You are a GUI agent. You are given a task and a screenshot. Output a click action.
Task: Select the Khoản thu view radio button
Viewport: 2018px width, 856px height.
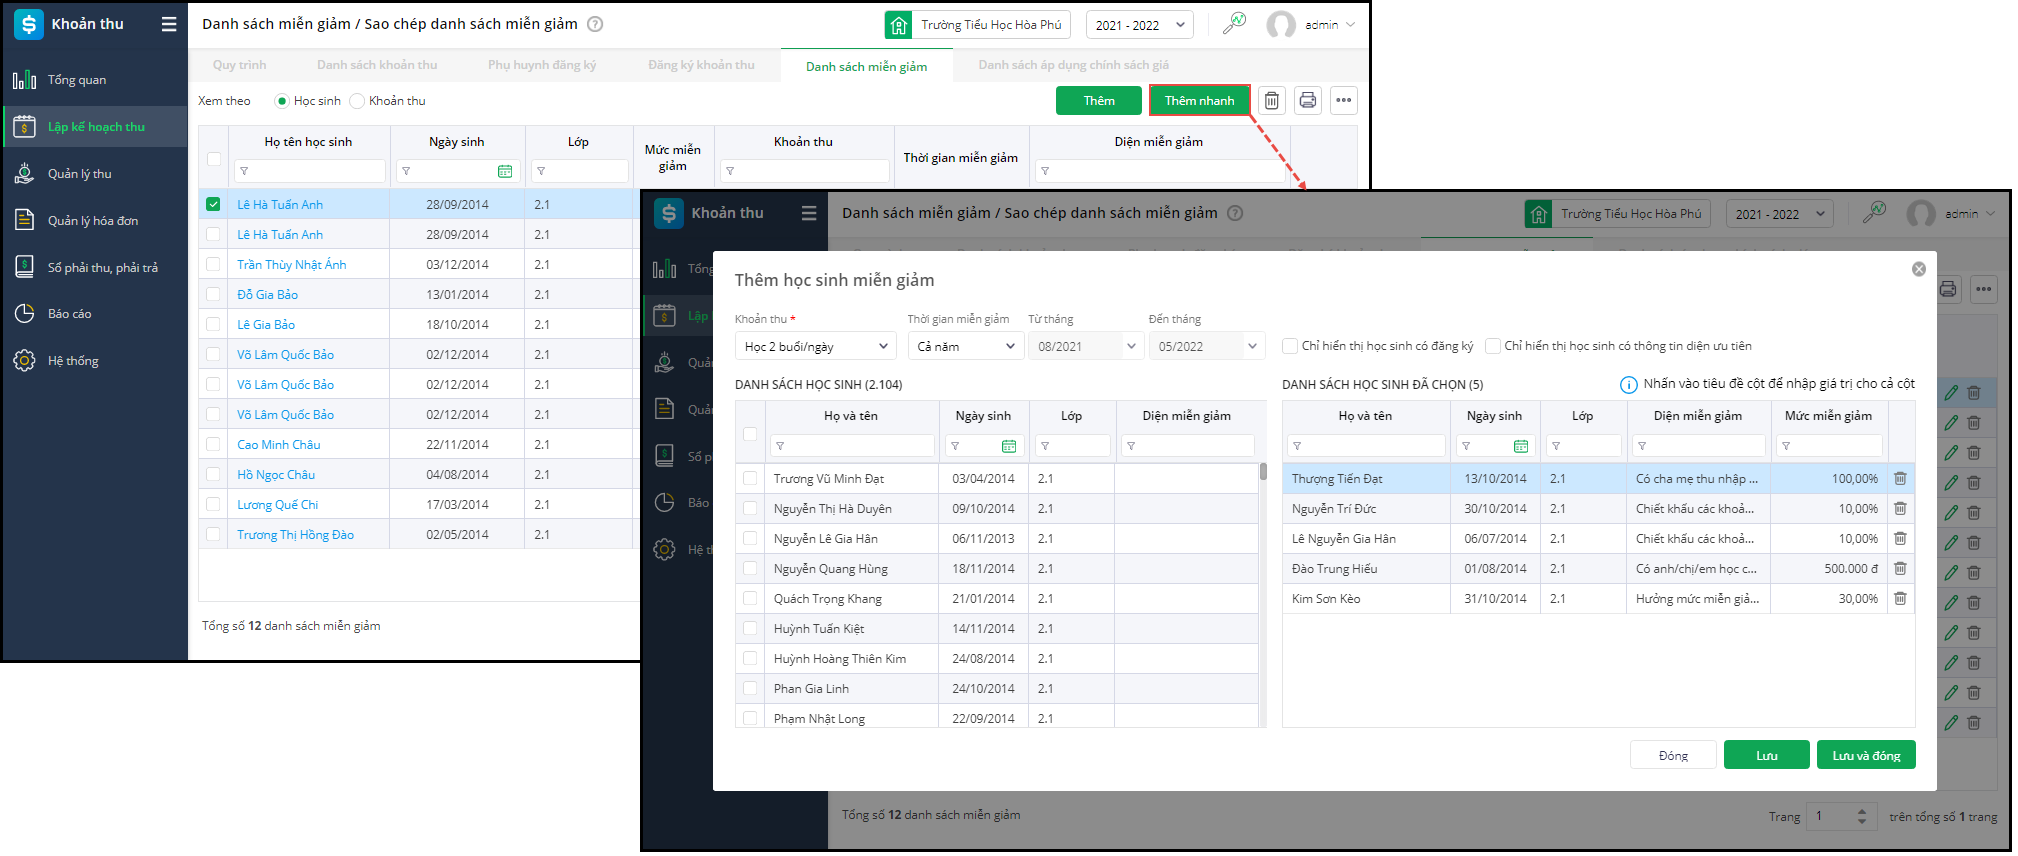[357, 101]
